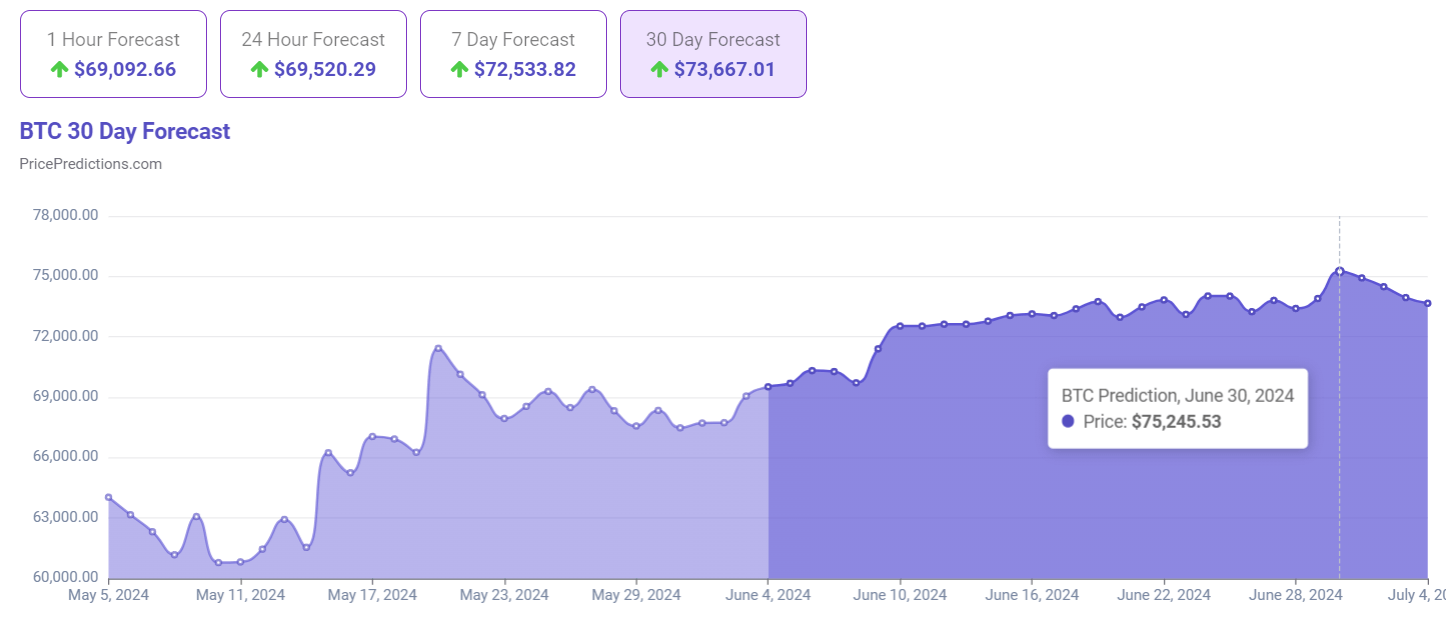
Task: Click the BTC 30 Day Forecast heading
Action: (125, 132)
